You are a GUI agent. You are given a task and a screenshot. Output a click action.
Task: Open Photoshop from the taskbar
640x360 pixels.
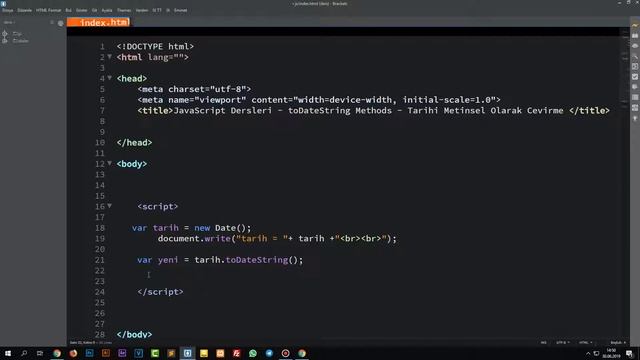click(89, 353)
